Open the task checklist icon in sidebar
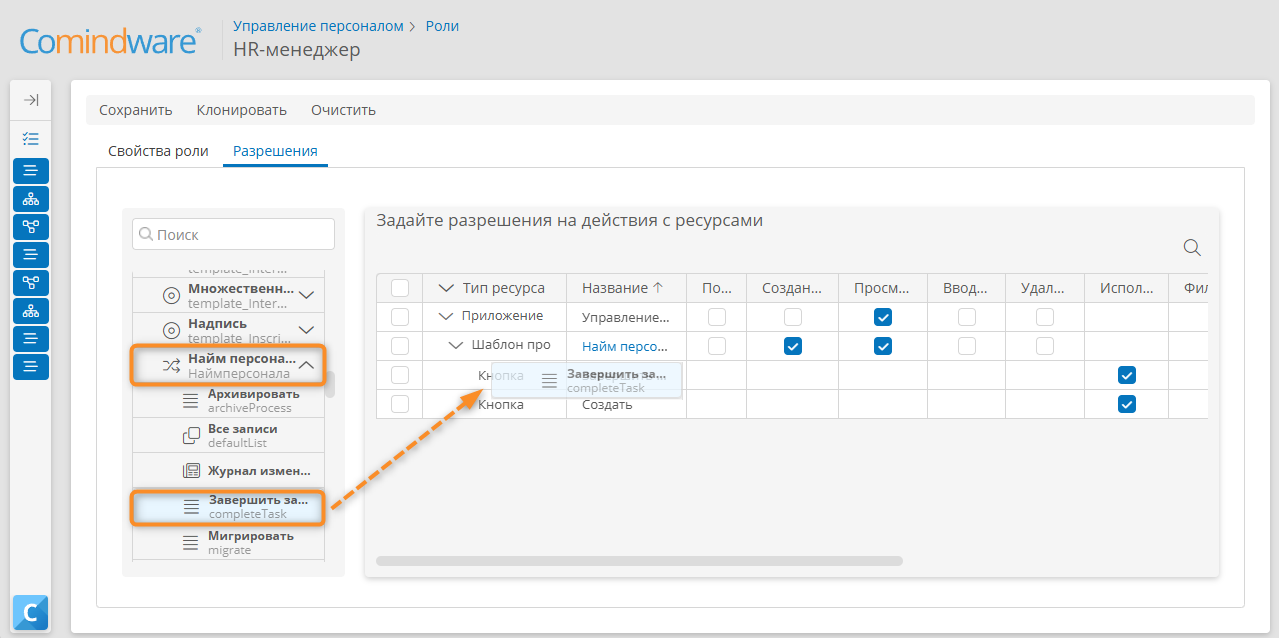 coord(31,139)
